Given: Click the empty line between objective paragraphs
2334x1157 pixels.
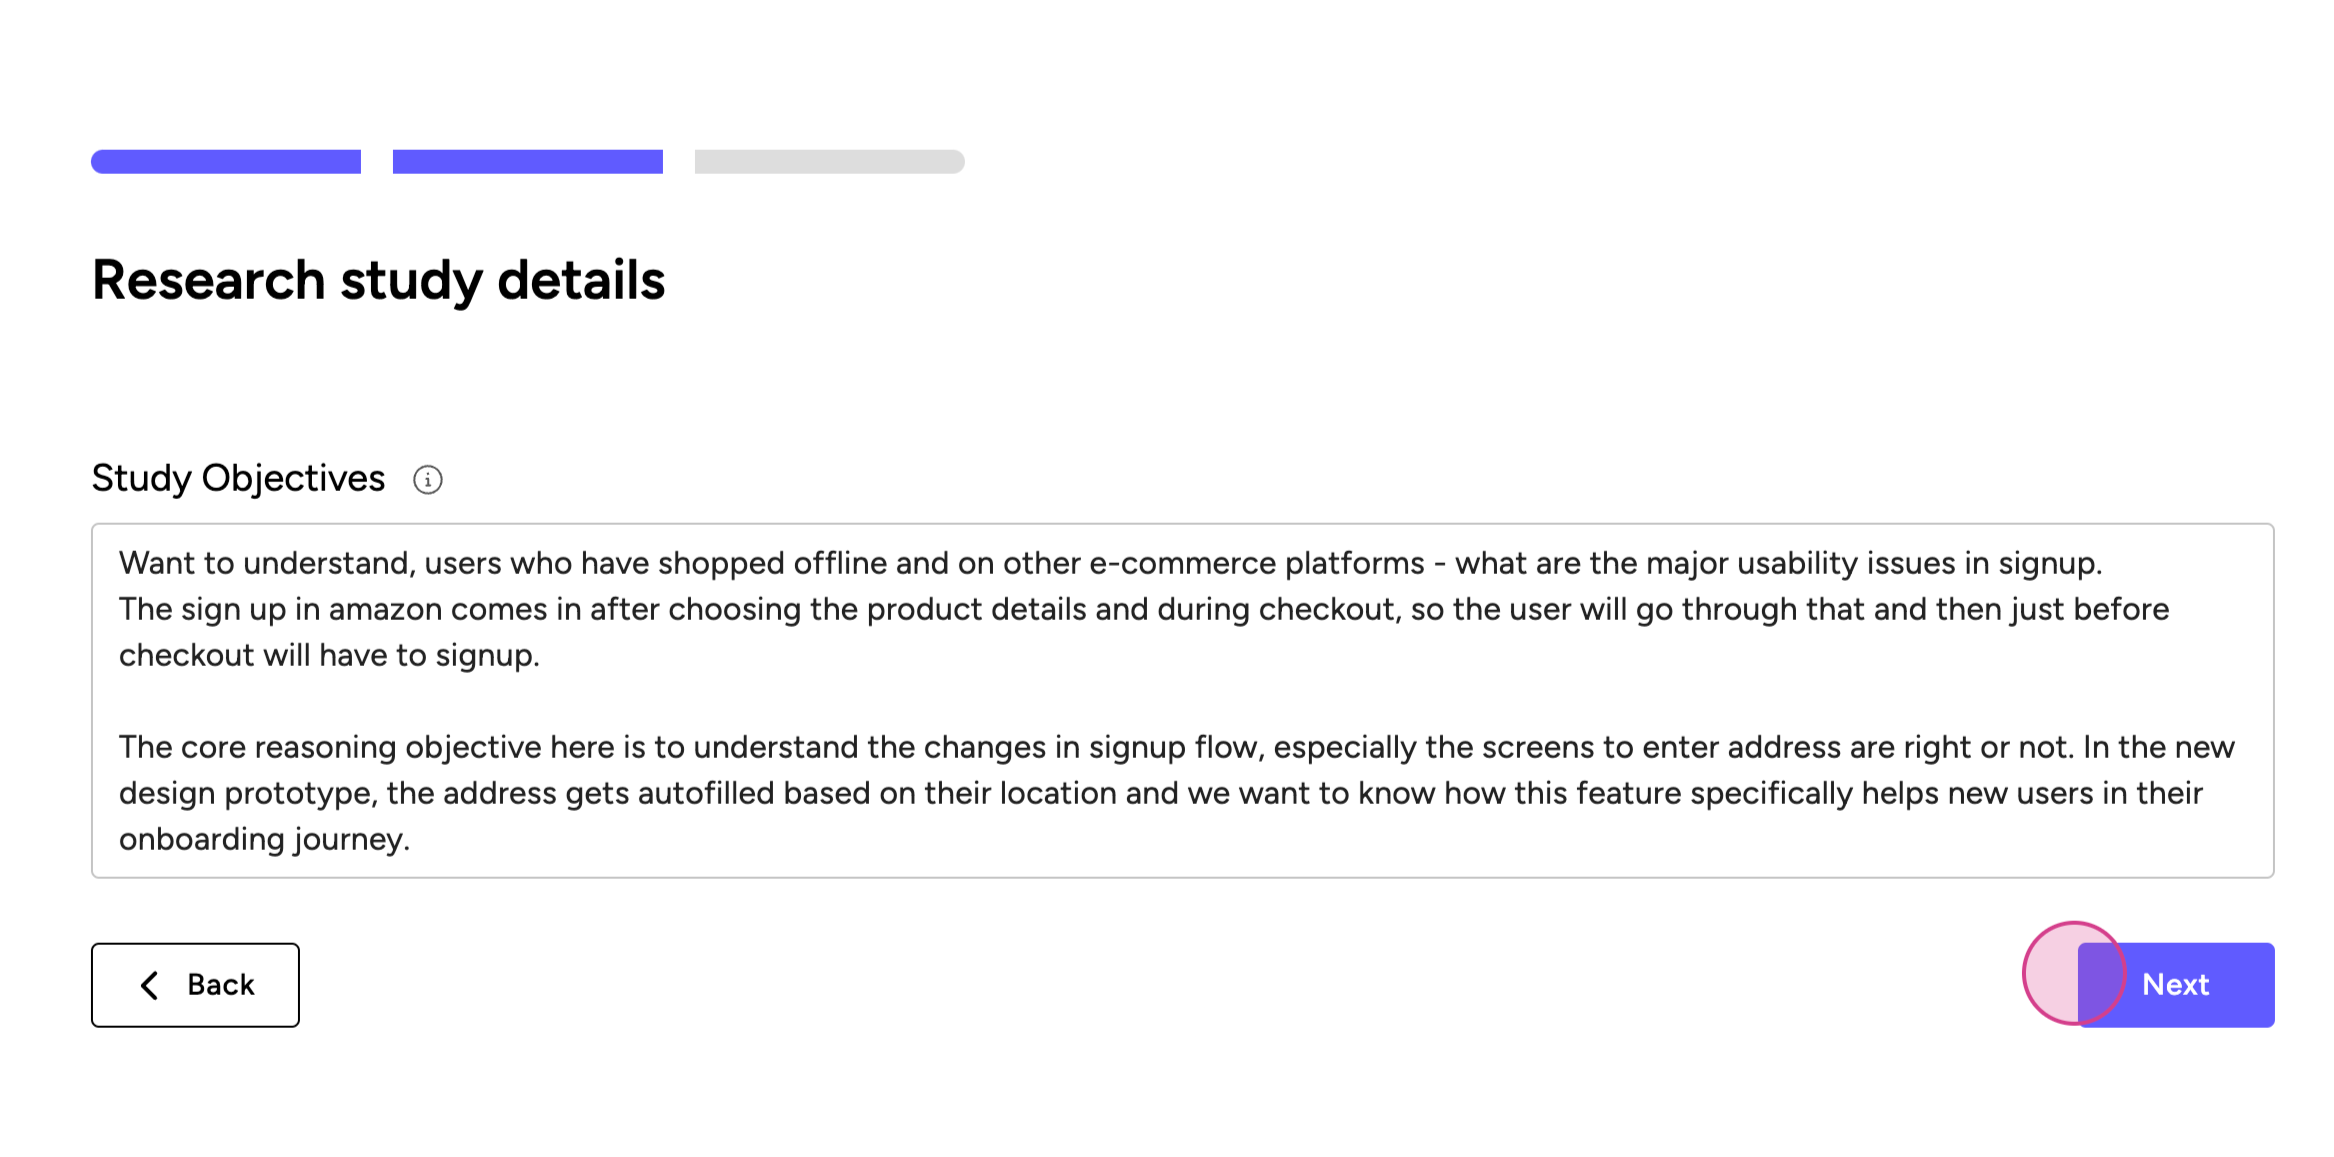Looking at the screenshot, I should (600, 701).
